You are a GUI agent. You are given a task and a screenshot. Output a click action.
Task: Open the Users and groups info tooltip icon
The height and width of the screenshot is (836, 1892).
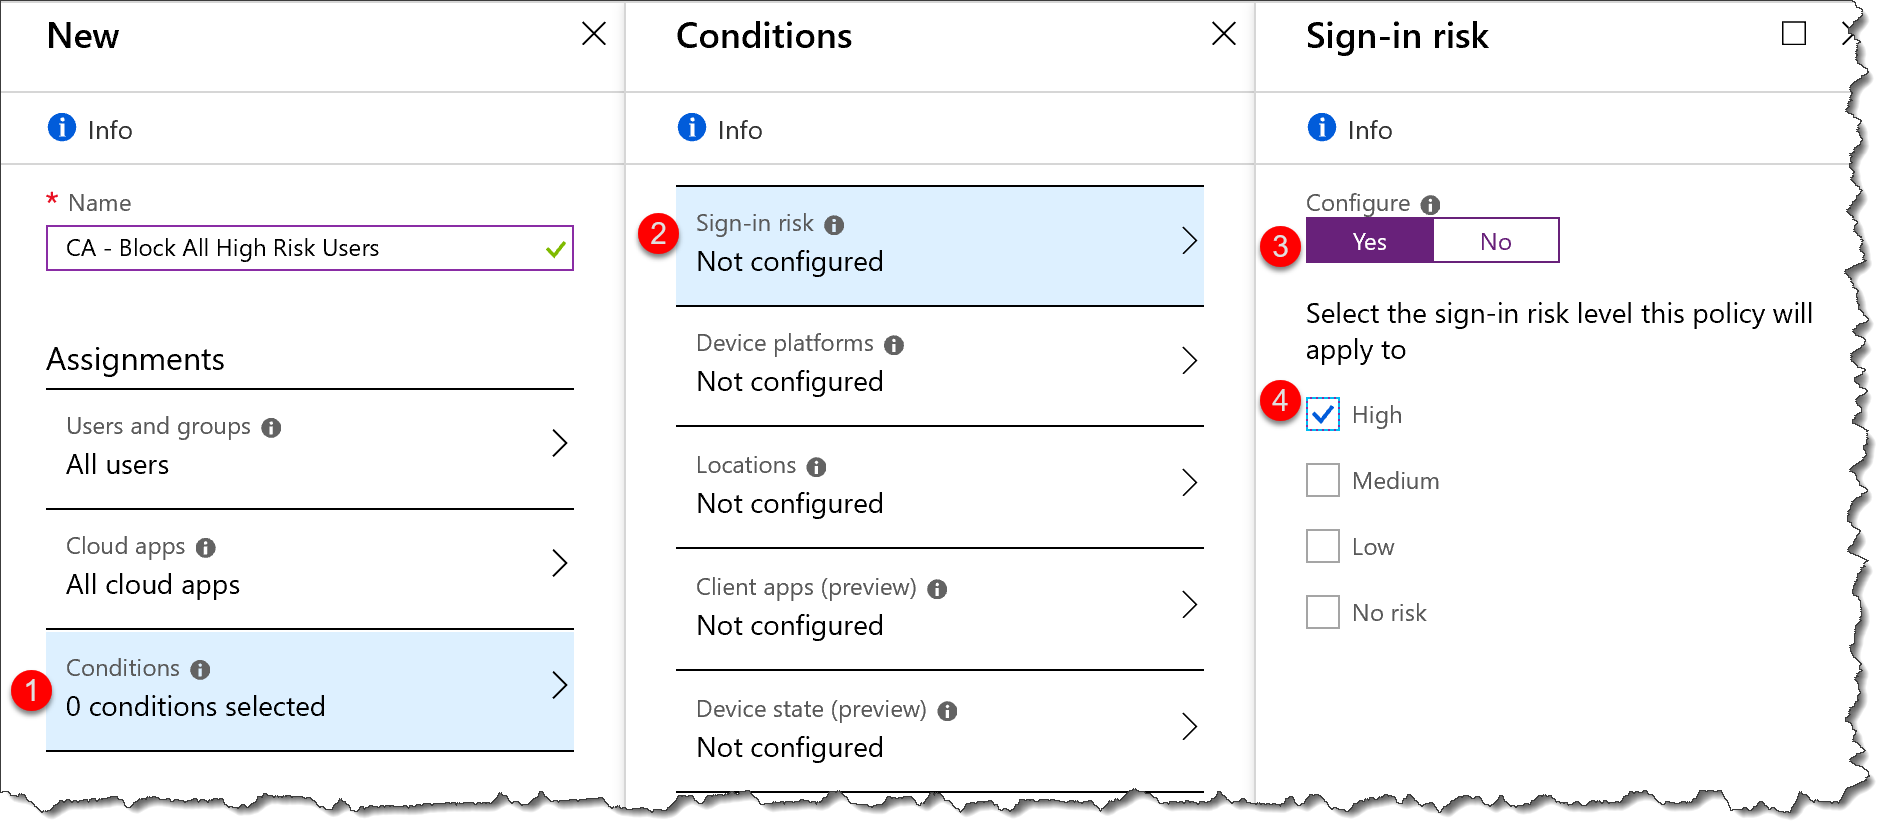click(x=271, y=426)
